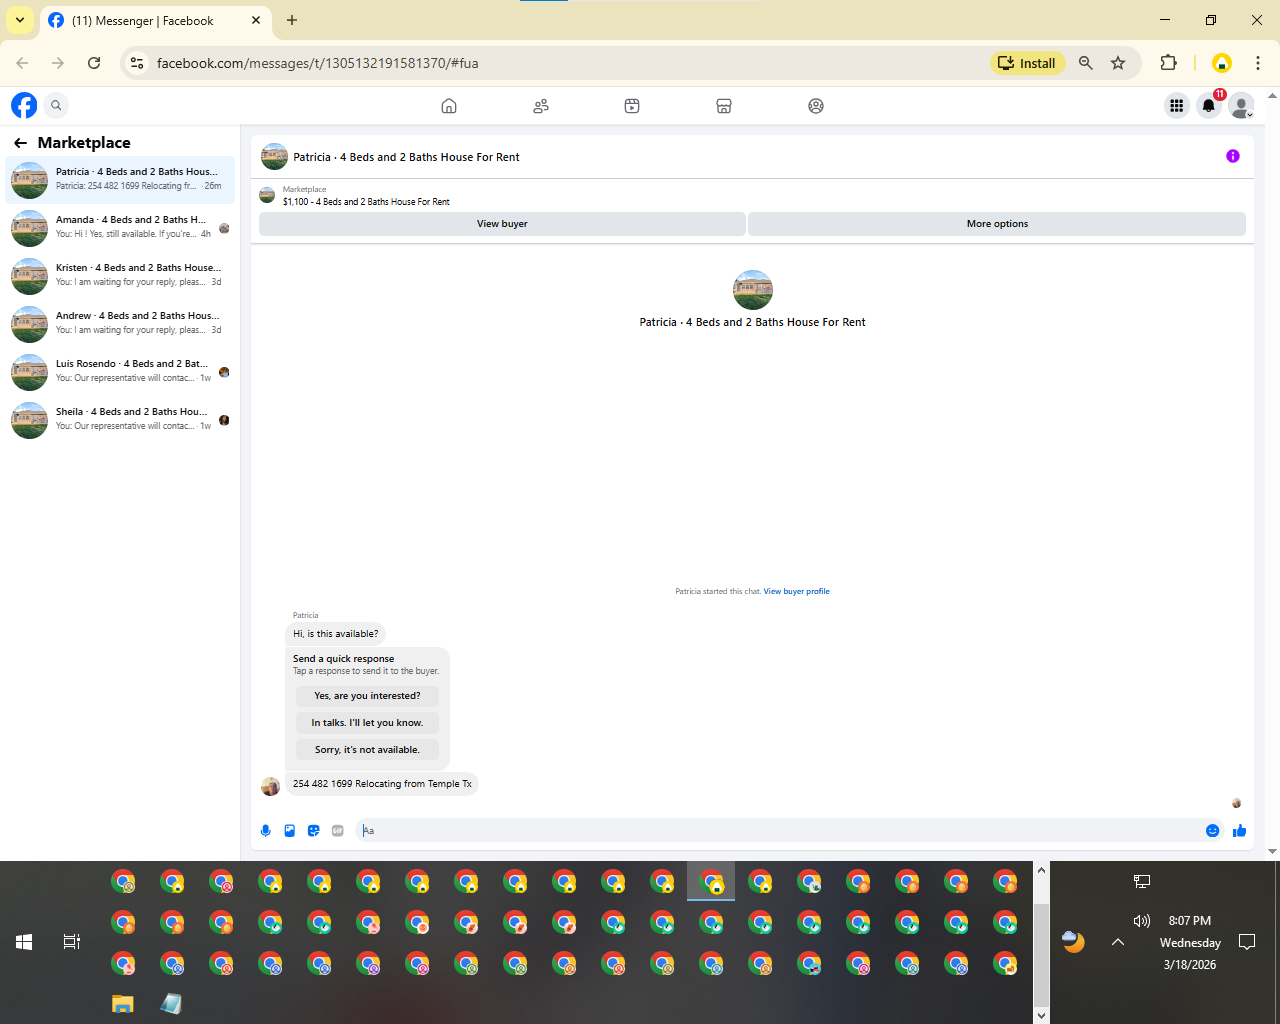Click the 'Hi, is this available?' message
The width and height of the screenshot is (1280, 1024).
(336, 634)
